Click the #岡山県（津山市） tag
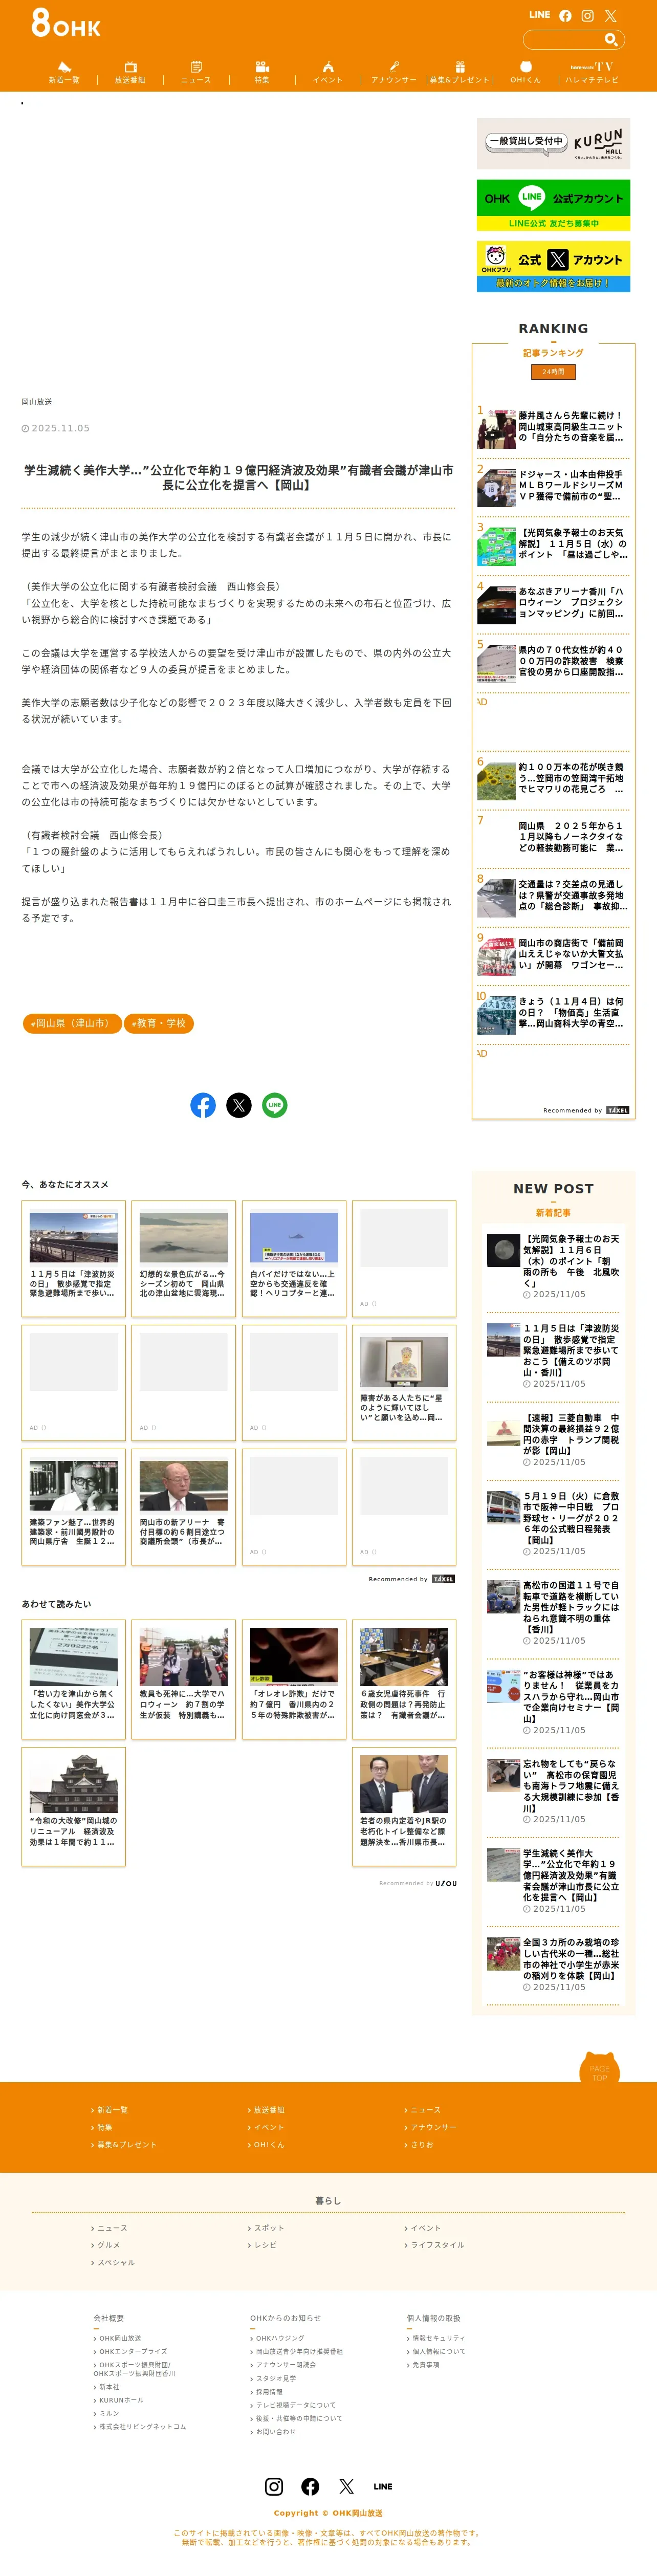657x2576 pixels. (x=72, y=1023)
